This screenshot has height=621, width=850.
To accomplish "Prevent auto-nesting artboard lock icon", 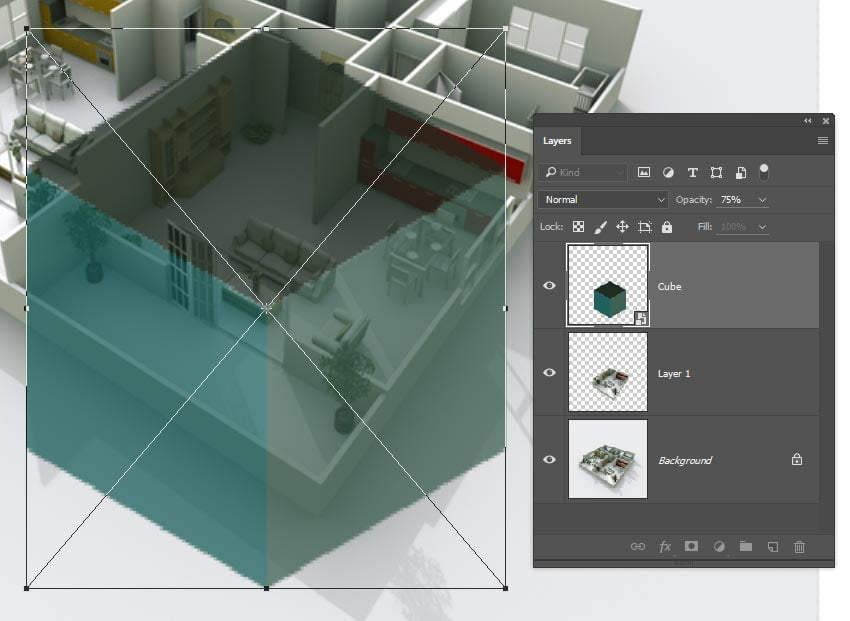I will 645,227.
